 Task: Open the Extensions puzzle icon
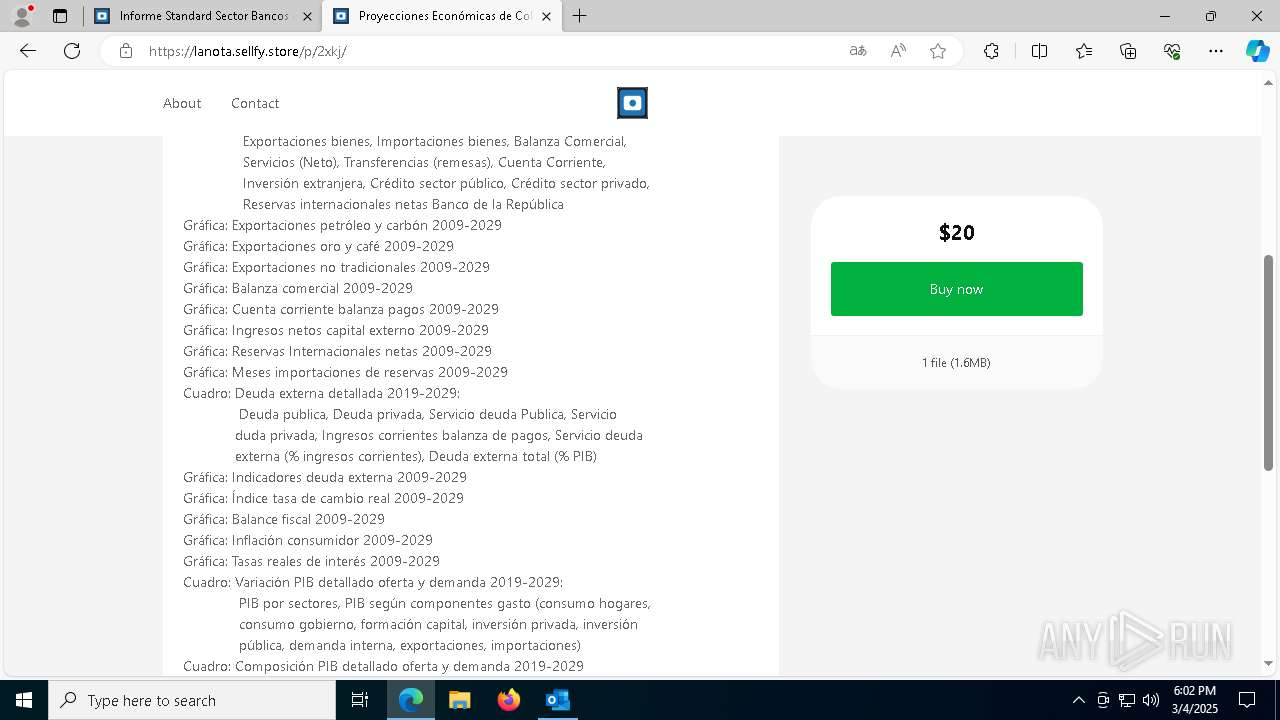coord(991,51)
